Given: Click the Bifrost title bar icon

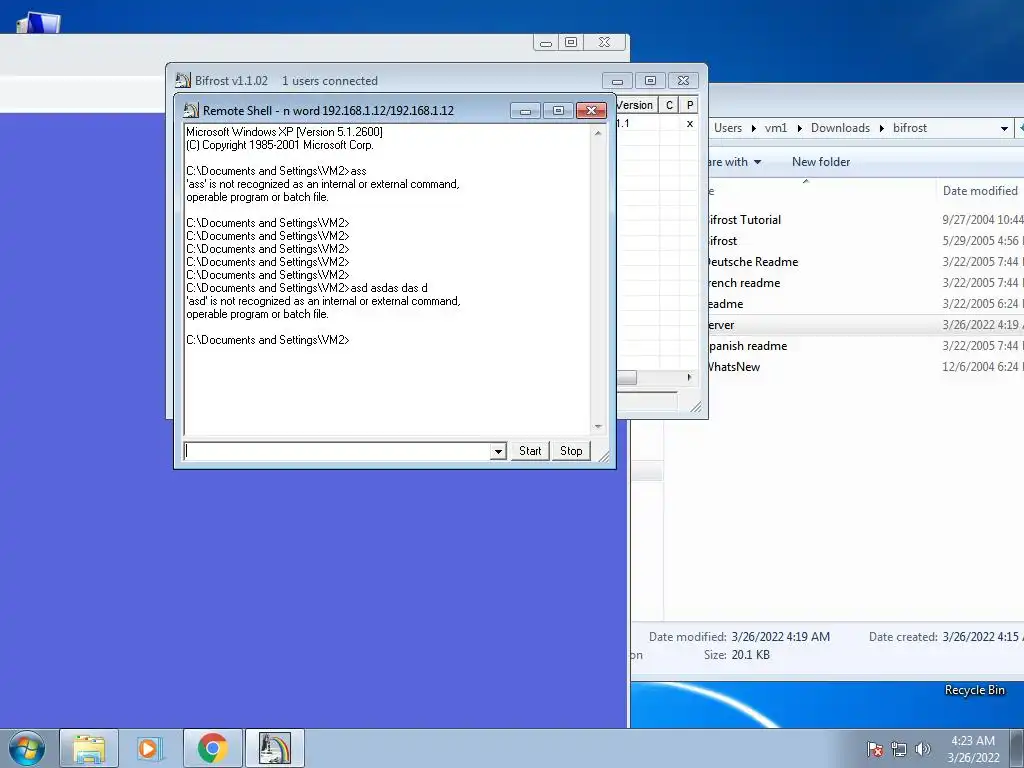Looking at the screenshot, I should (183, 80).
